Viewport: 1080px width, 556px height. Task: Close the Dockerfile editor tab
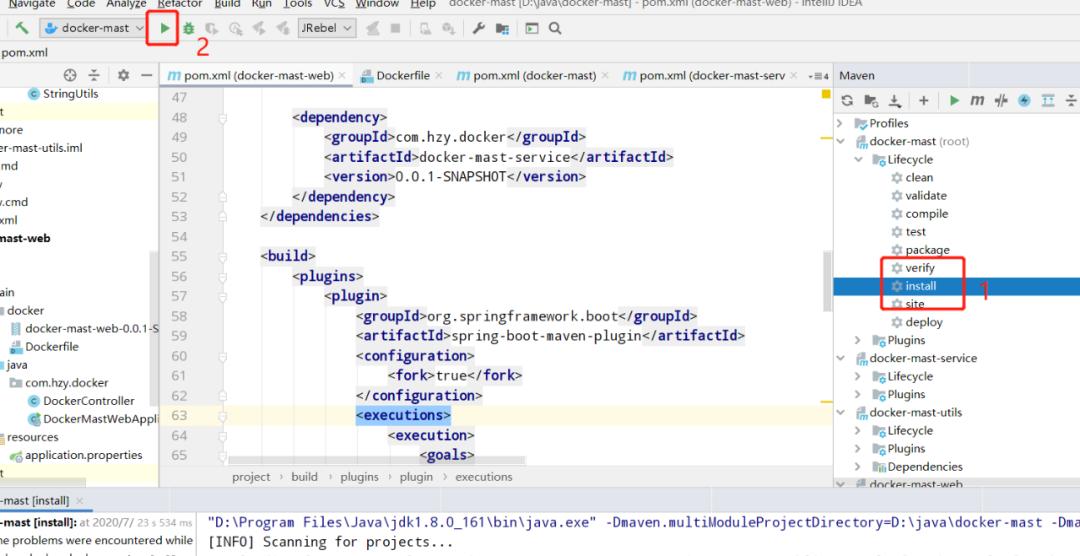click(x=438, y=76)
